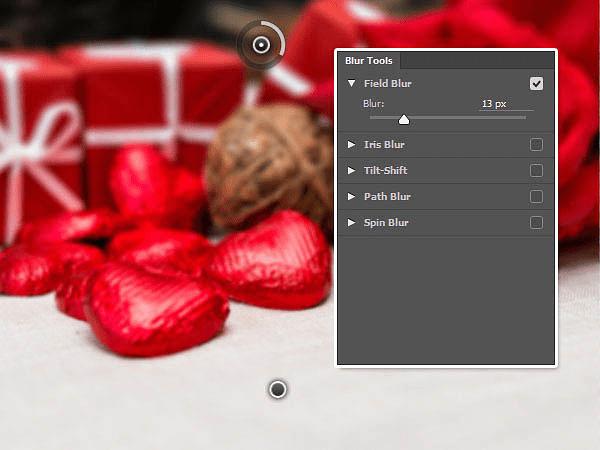Enable the Path Blur checkbox

point(536,197)
